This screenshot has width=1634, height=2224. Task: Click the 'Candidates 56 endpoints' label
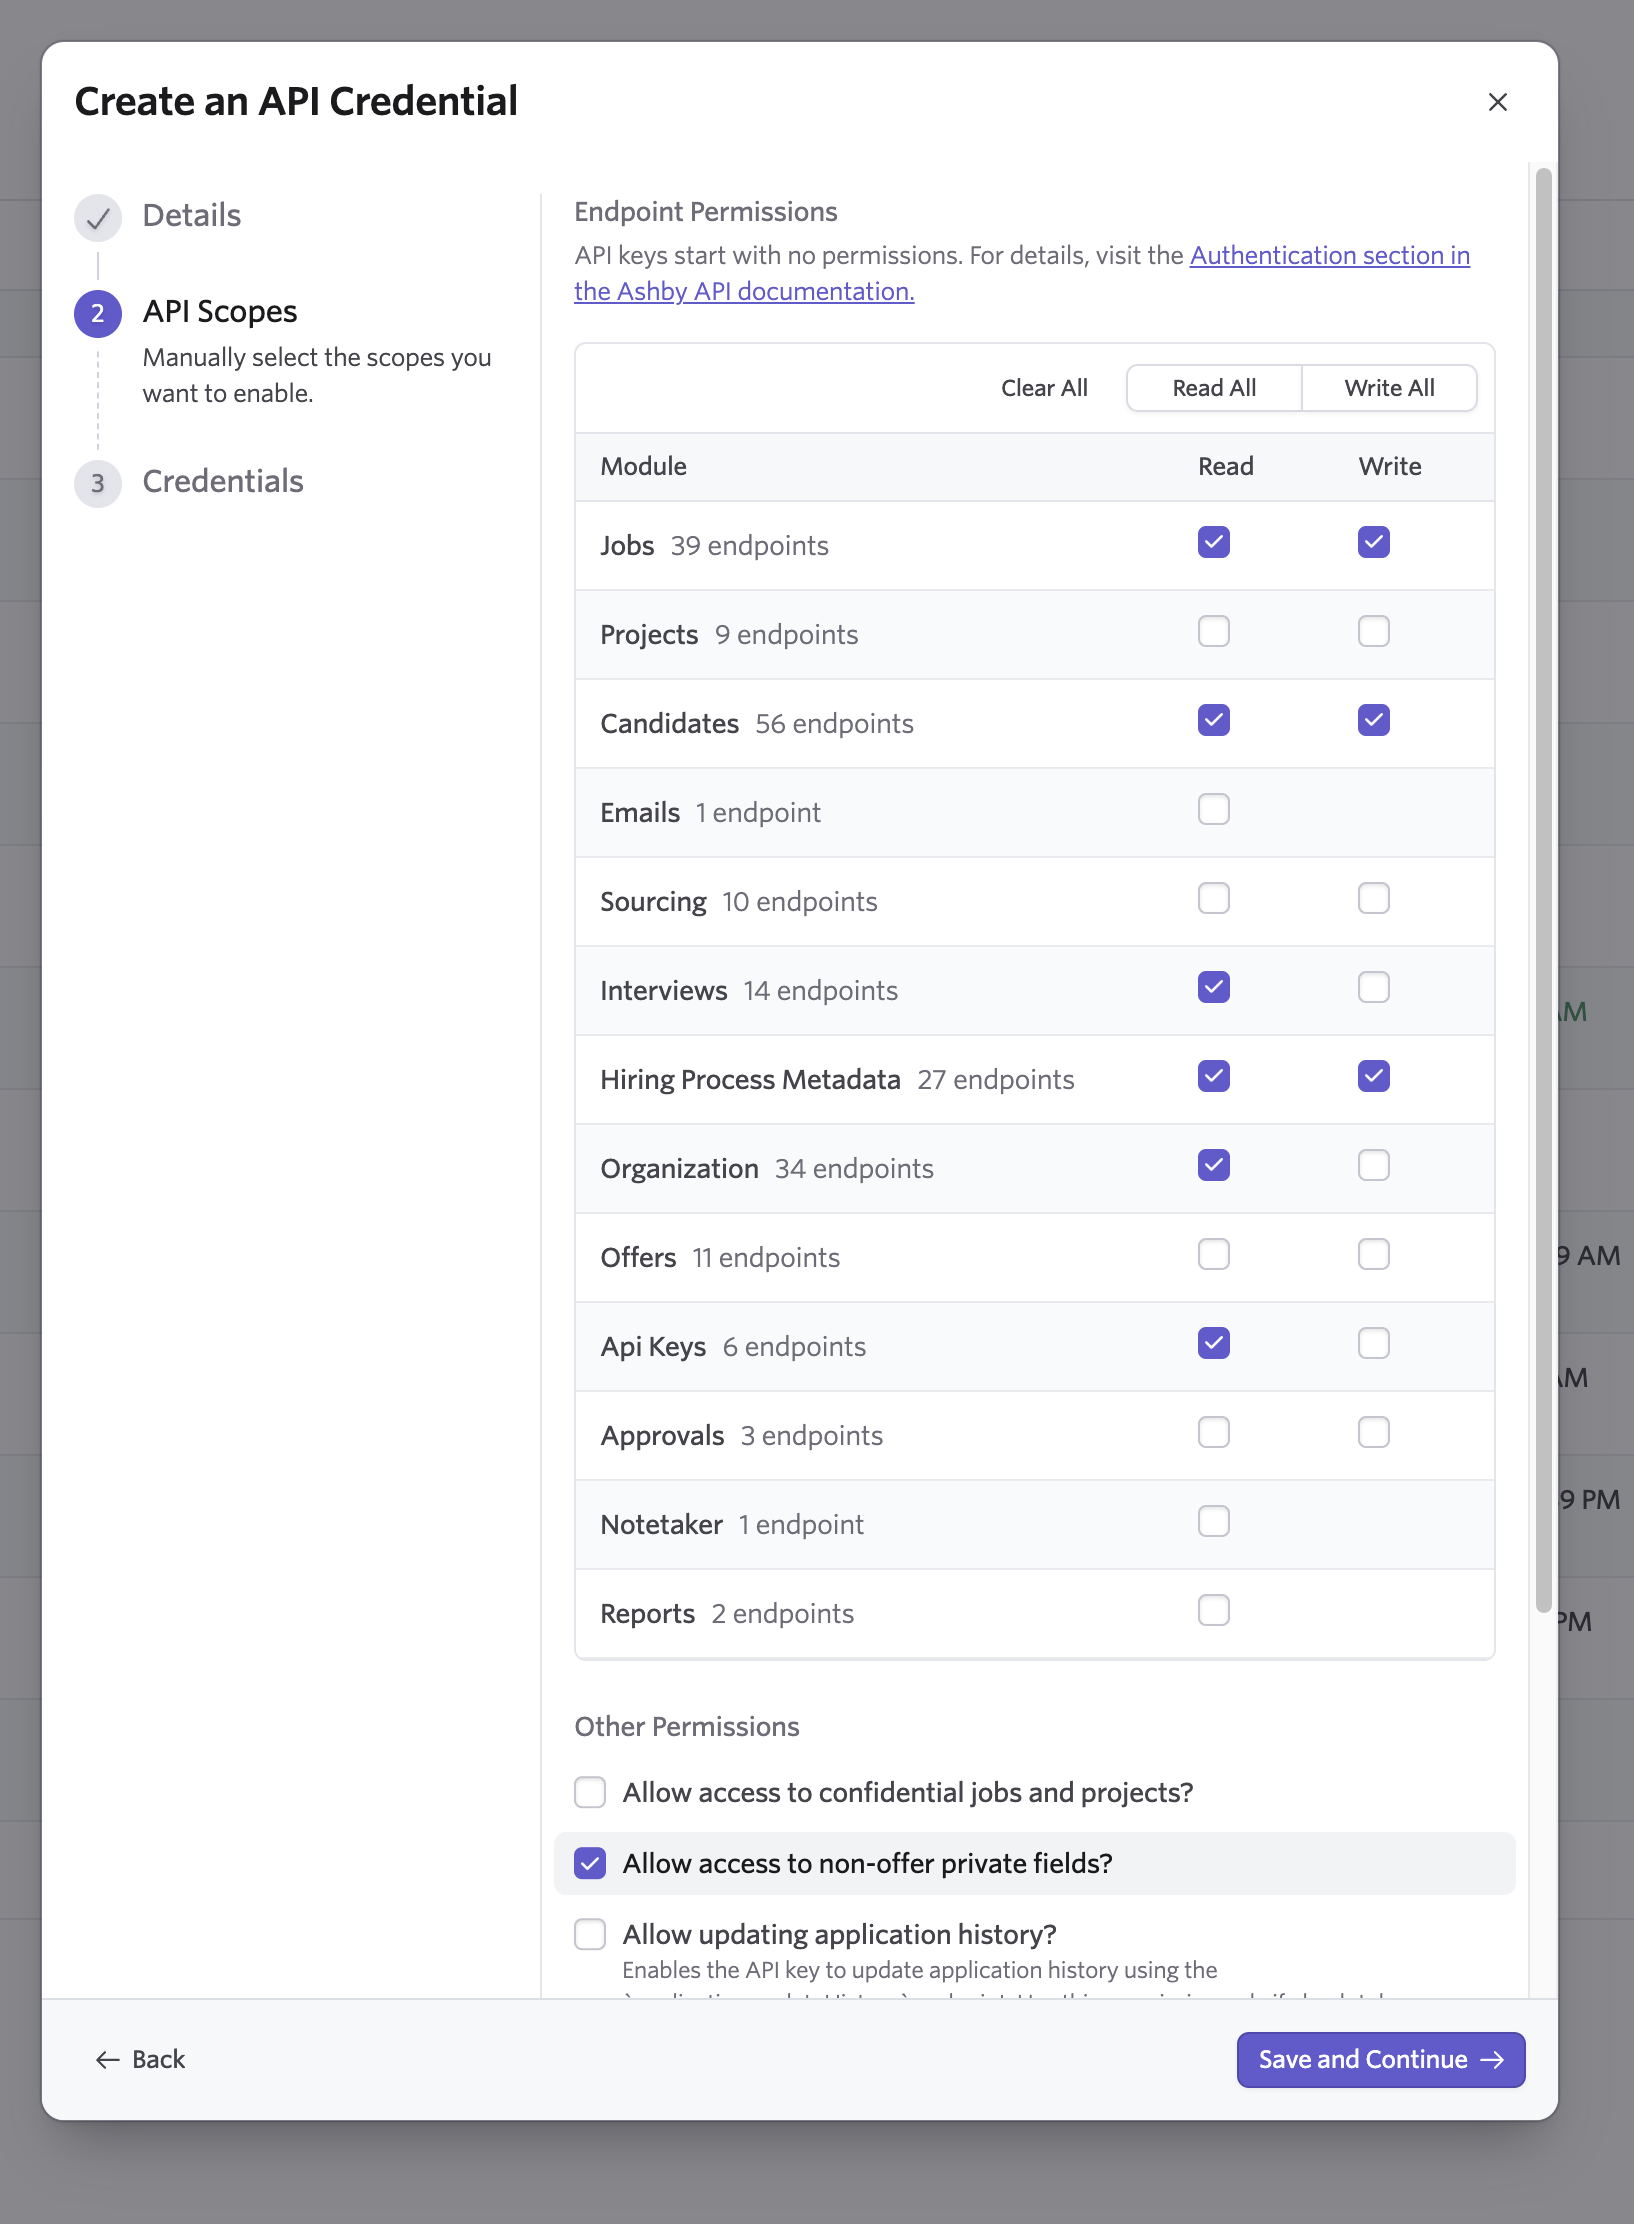coord(757,724)
